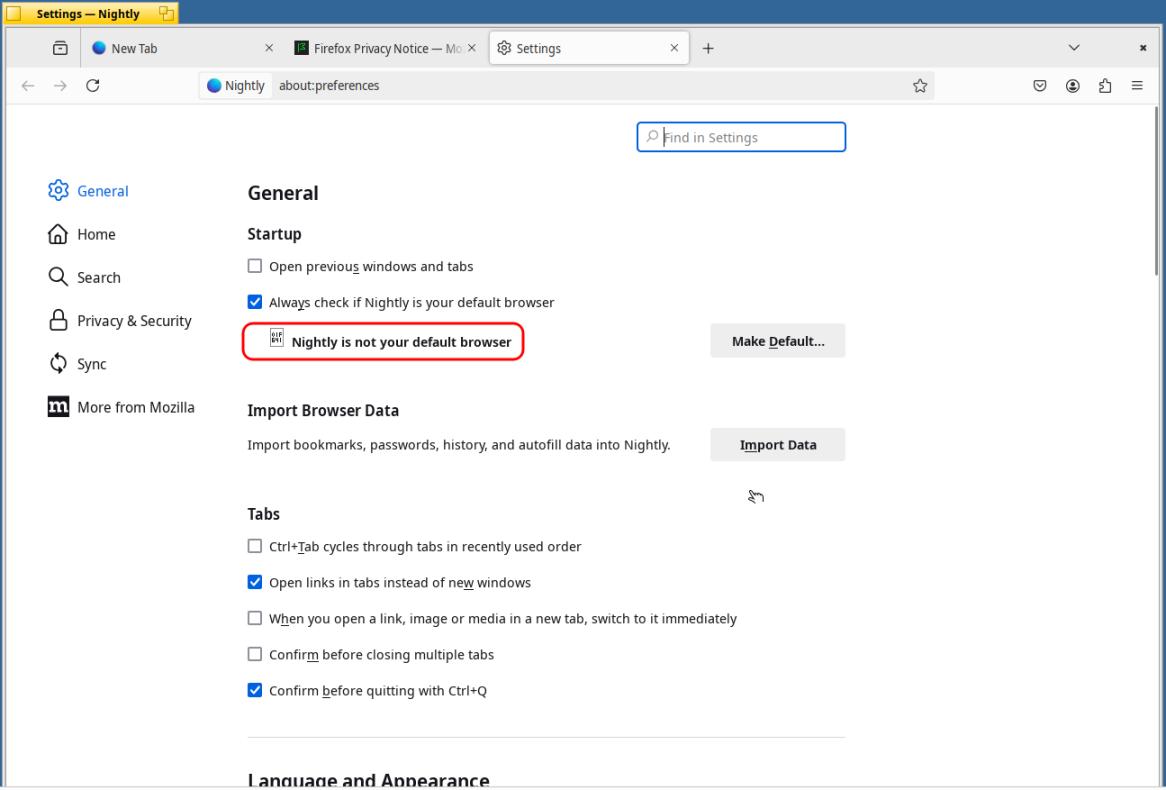
Task: Click the New Tab favicon
Action: pyautogui.click(x=99, y=48)
